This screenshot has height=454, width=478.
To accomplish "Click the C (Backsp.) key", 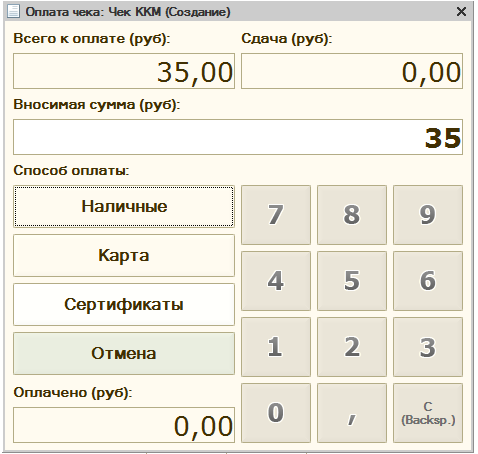I will [428, 413].
